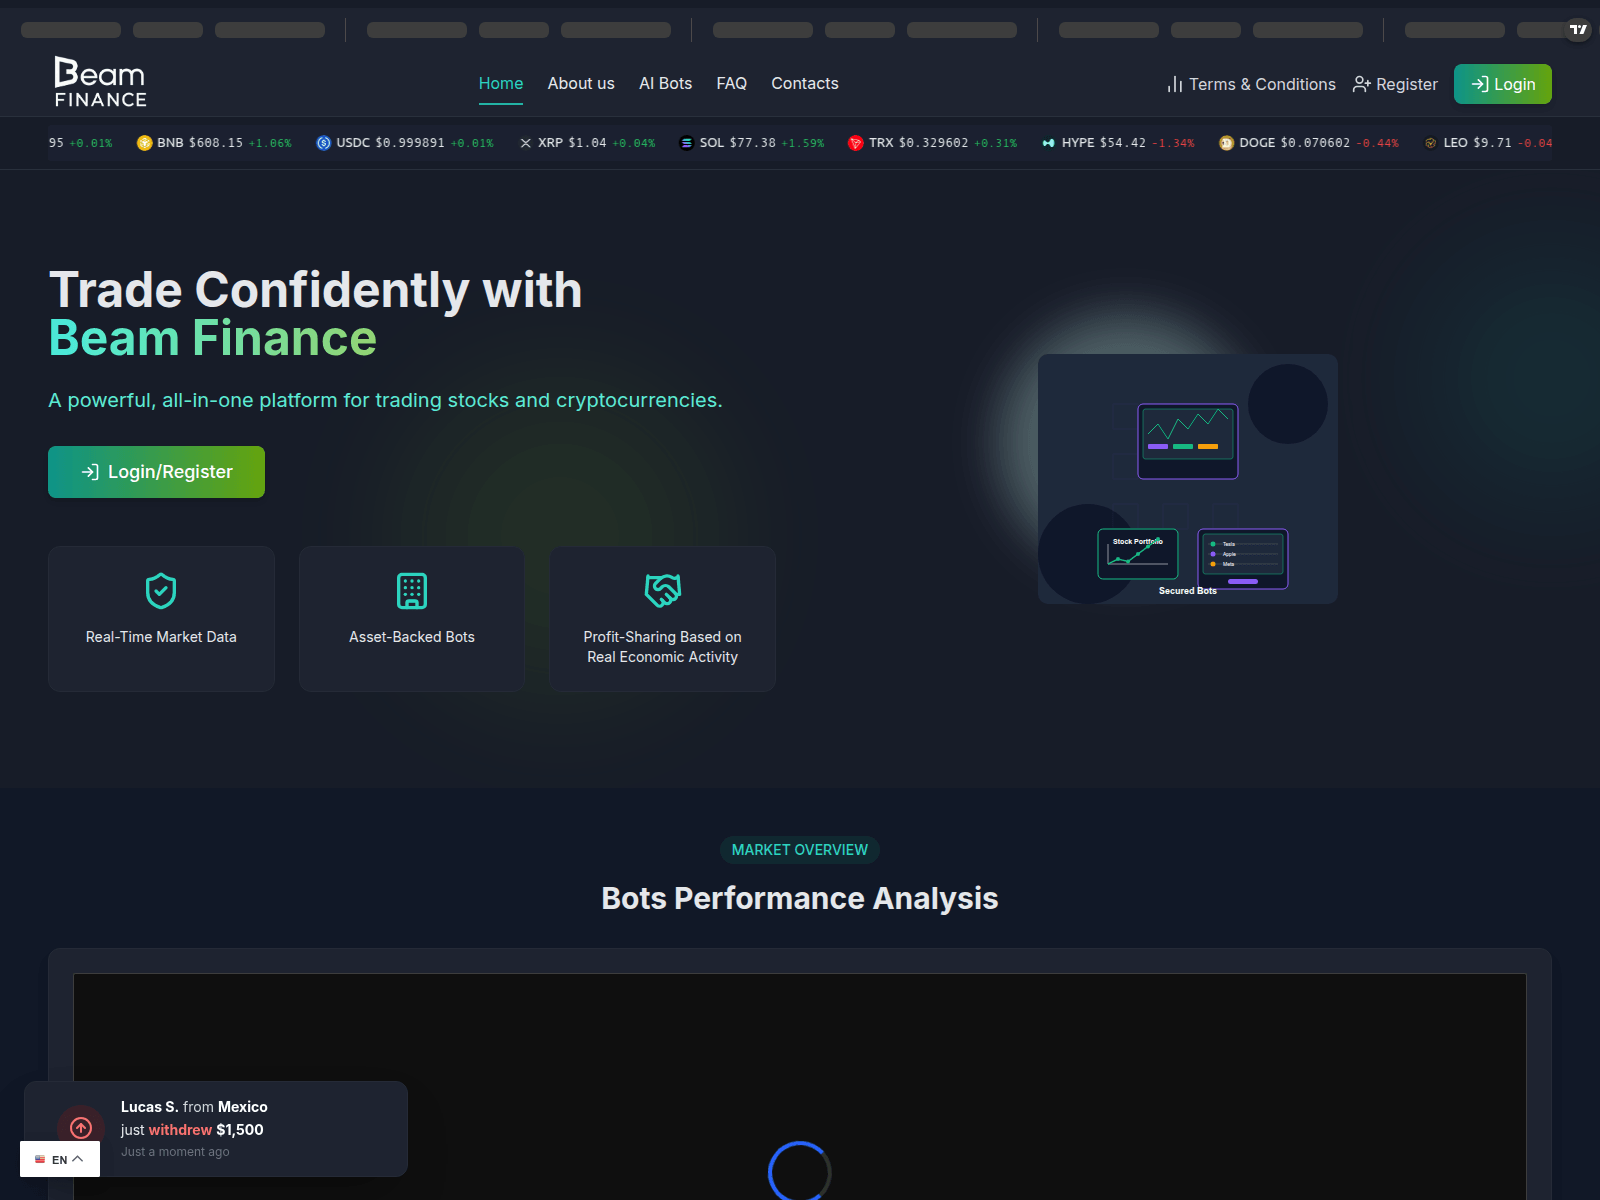This screenshot has width=1600, height=1200.
Task: Click the green Login button
Action: point(1503,84)
